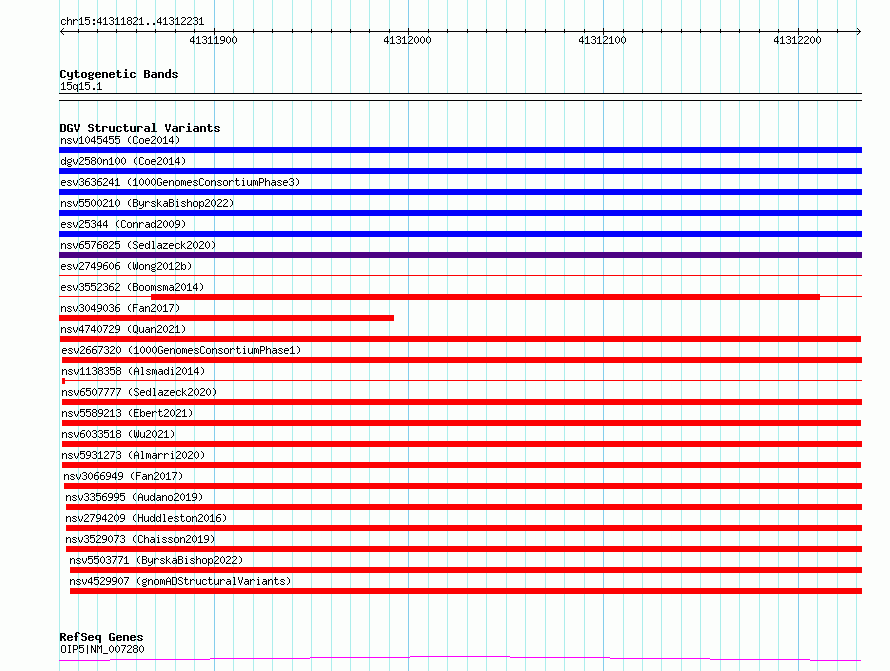Screen dimensions: 890x671
Task: Open esv3636241 (1000GenomesConsortiumPhase3) entry
Action: click(x=180, y=182)
